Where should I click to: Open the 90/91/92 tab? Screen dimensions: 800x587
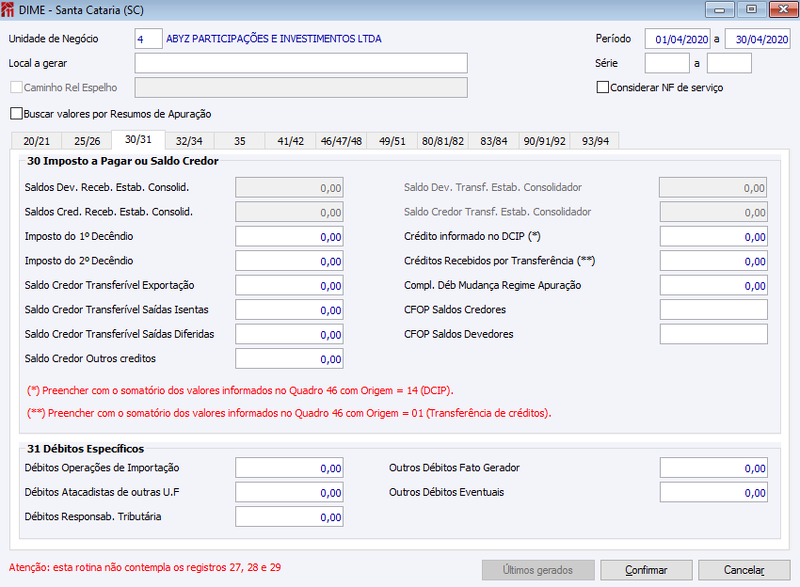pyautogui.click(x=544, y=141)
